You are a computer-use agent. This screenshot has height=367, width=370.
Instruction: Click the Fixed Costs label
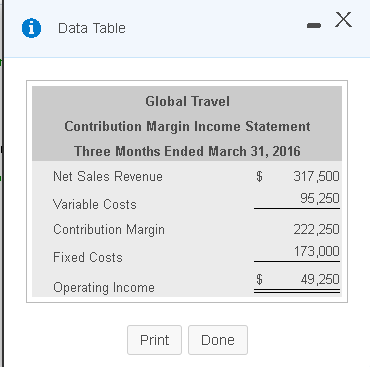[88, 257]
